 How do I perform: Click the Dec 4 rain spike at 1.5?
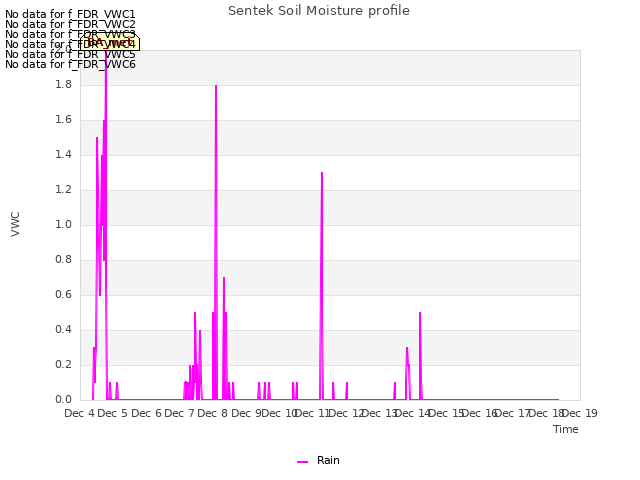97,138
